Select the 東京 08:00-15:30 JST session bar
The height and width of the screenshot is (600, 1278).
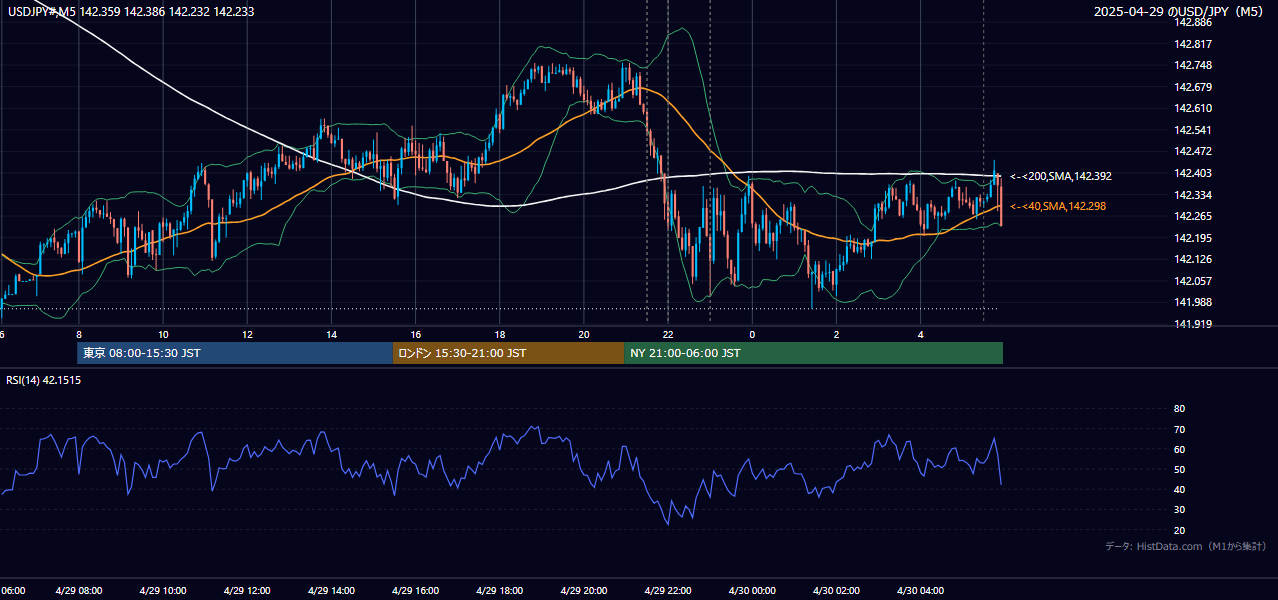coord(235,353)
